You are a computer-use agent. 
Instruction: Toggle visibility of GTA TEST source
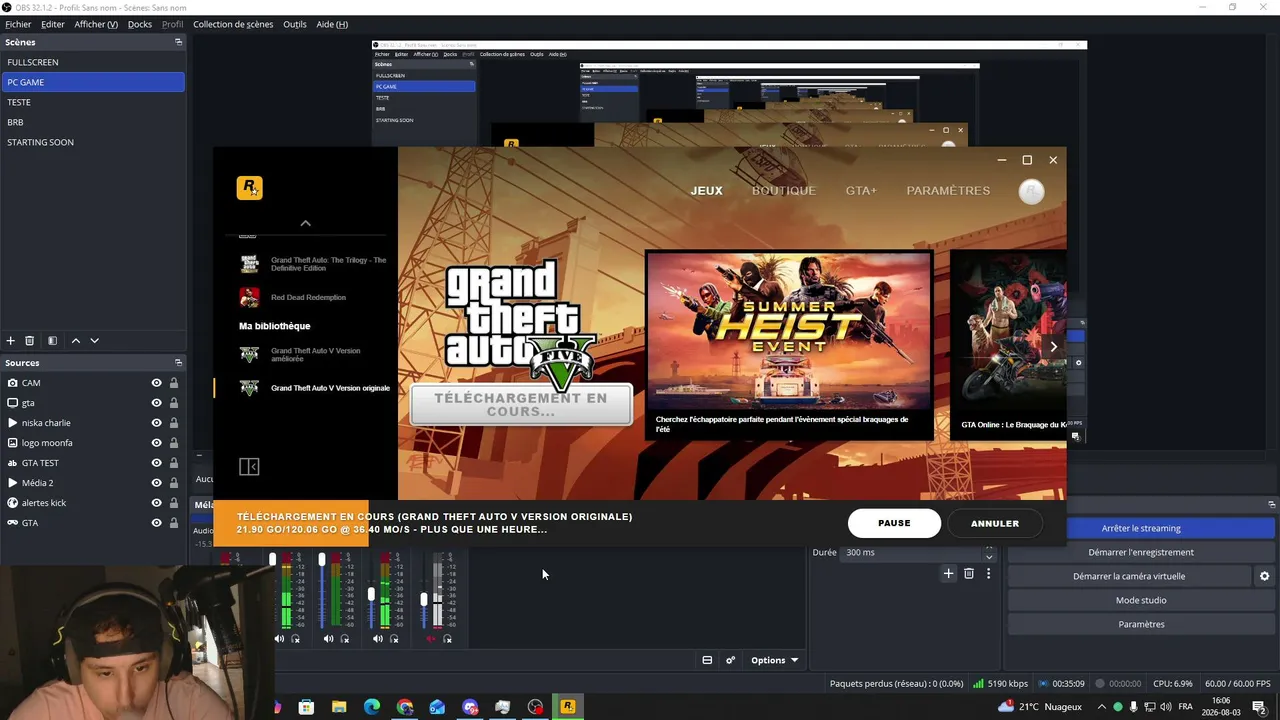156,463
